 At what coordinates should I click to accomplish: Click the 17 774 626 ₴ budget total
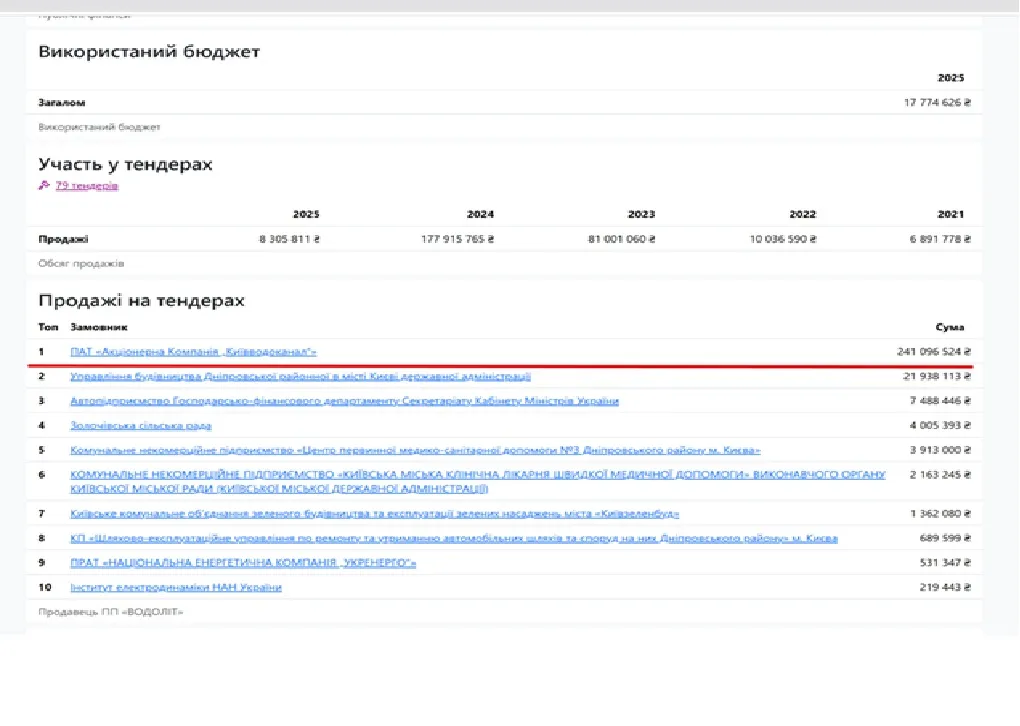(937, 103)
